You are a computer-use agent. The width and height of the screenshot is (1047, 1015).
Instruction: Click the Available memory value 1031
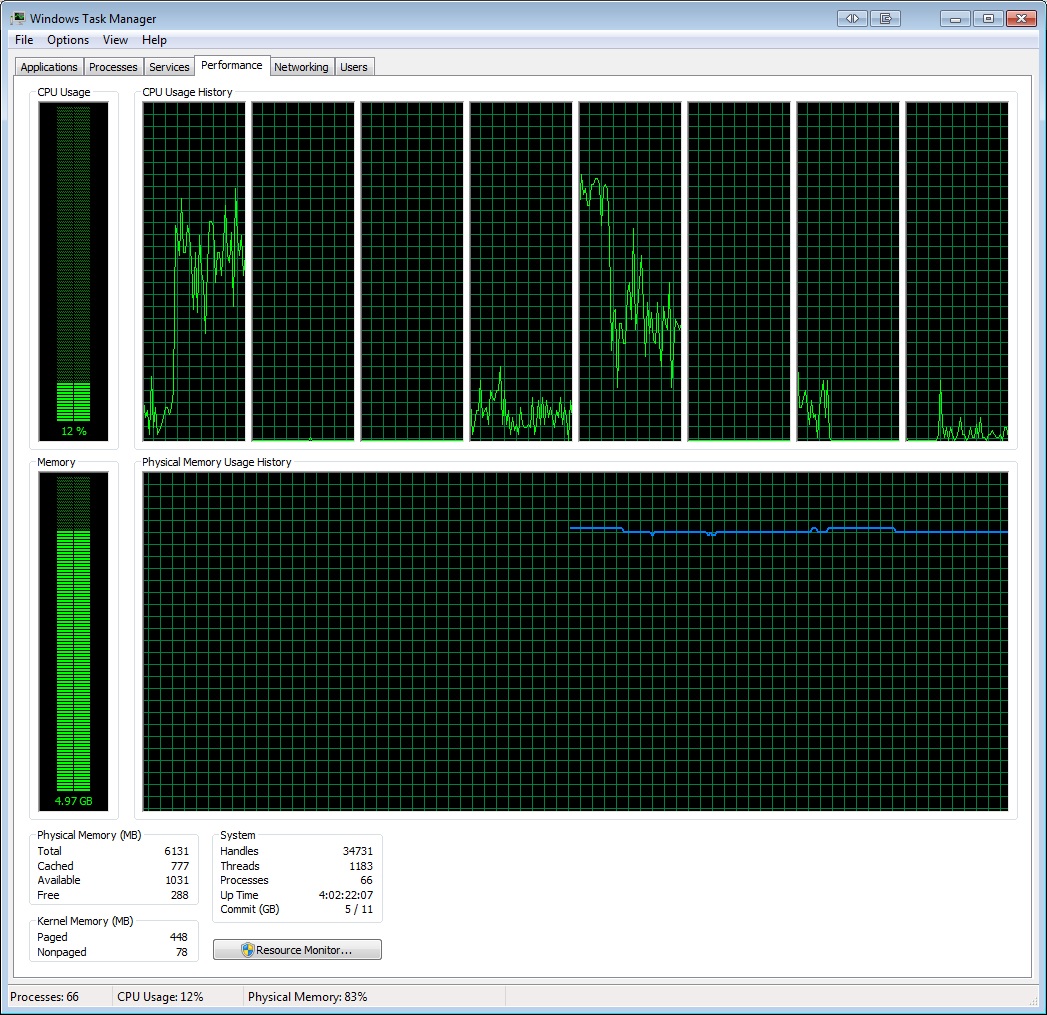(x=177, y=880)
